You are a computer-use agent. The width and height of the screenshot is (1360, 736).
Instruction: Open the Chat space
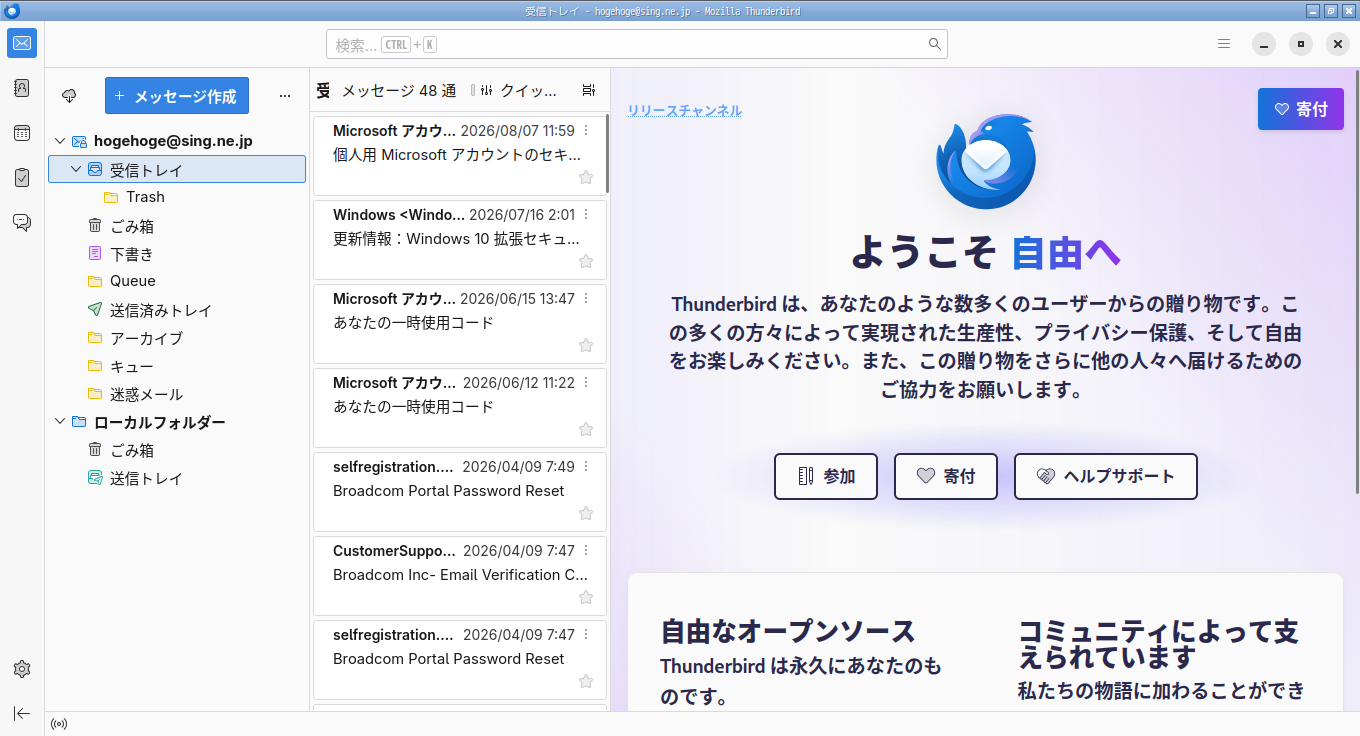point(22,222)
